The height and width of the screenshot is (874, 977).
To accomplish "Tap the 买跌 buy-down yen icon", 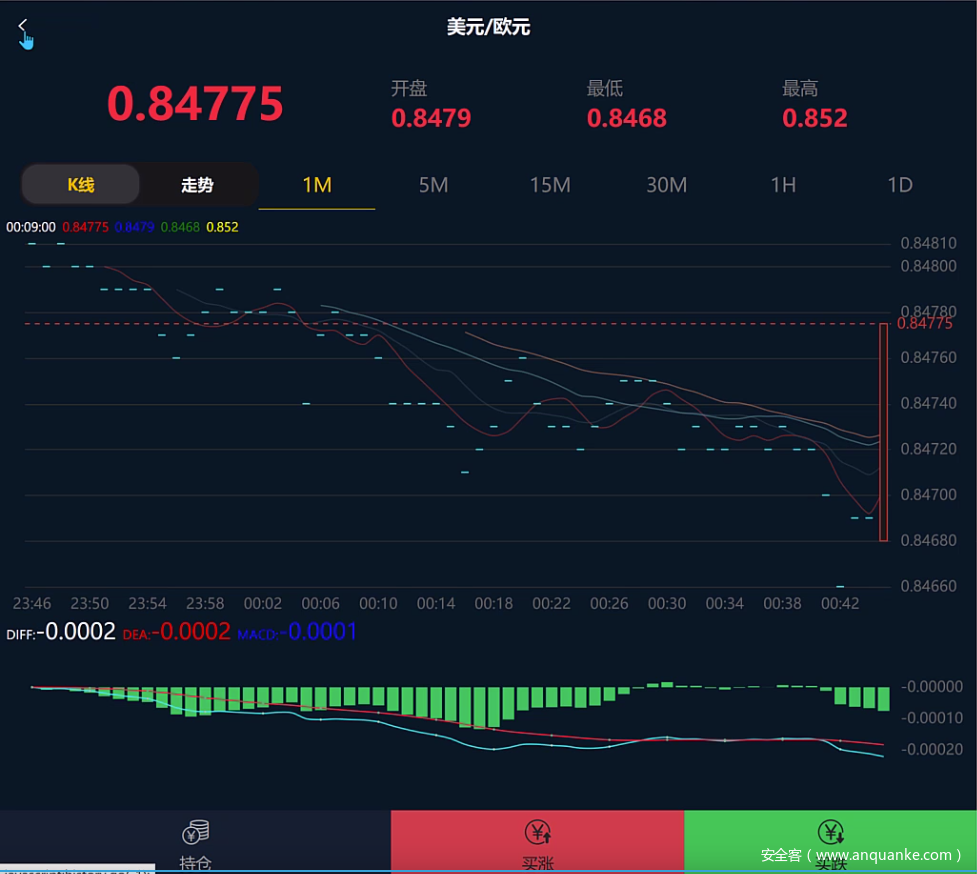I will pyautogui.click(x=830, y=832).
